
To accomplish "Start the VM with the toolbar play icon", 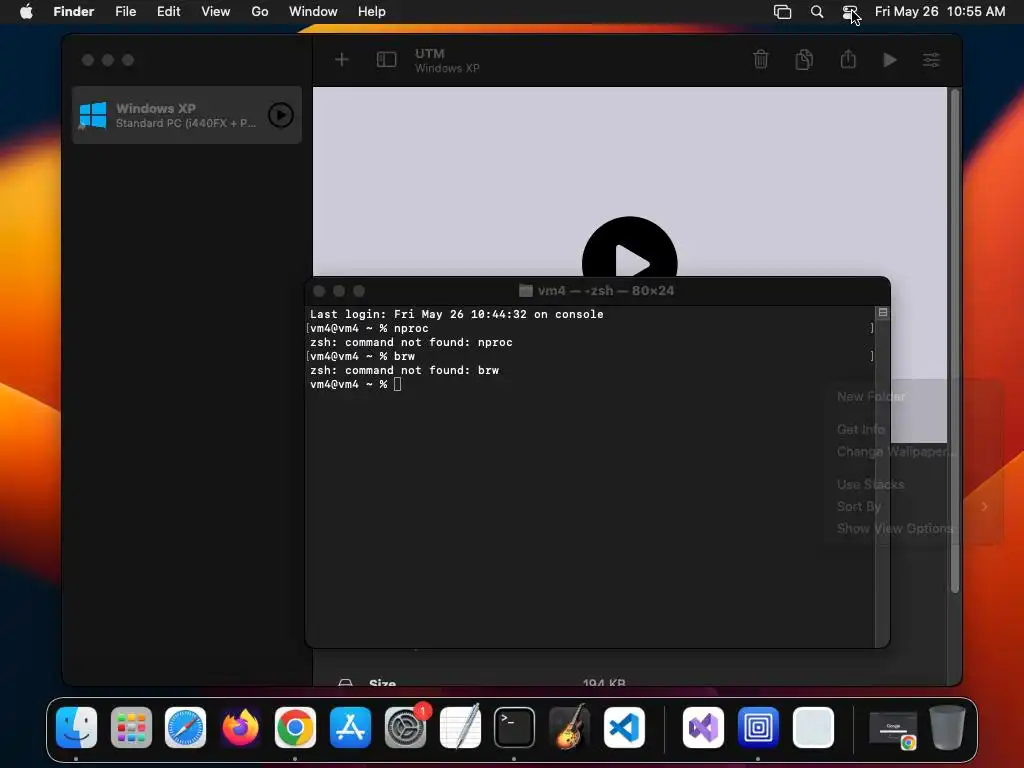I will coord(889,60).
